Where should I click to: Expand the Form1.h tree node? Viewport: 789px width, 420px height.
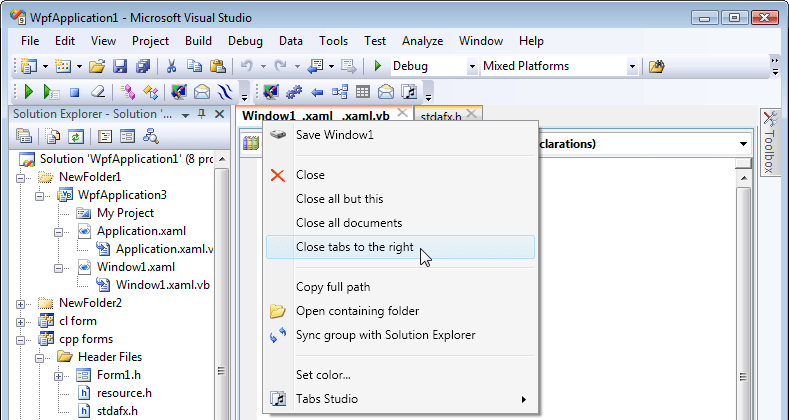(59, 376)
